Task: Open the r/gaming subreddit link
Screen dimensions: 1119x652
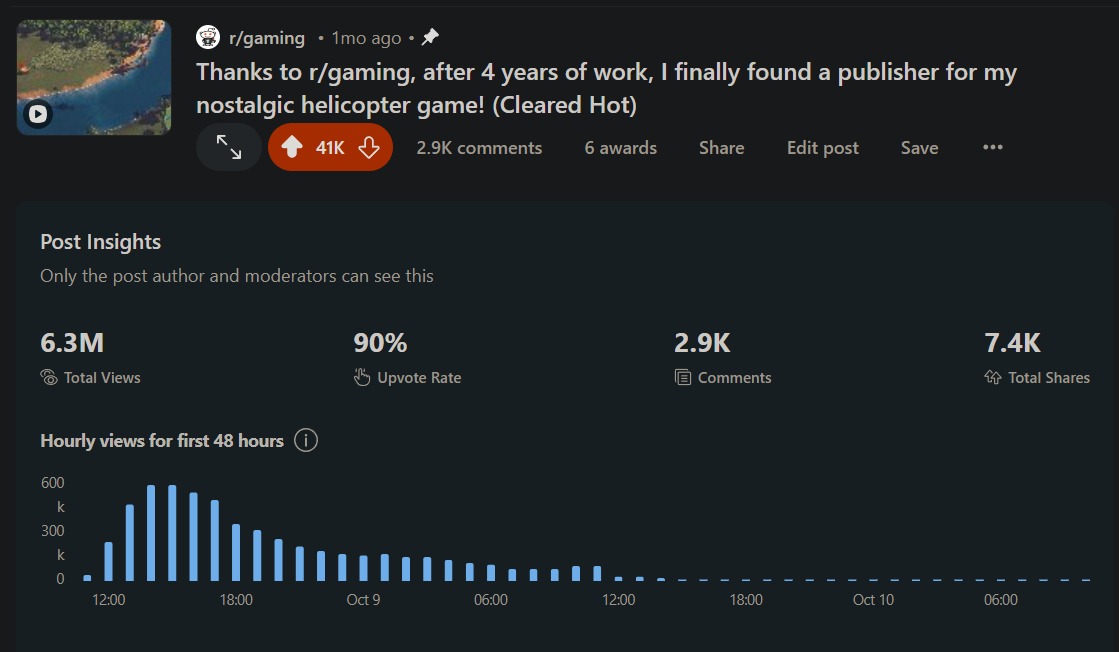Action: (266, 38)
